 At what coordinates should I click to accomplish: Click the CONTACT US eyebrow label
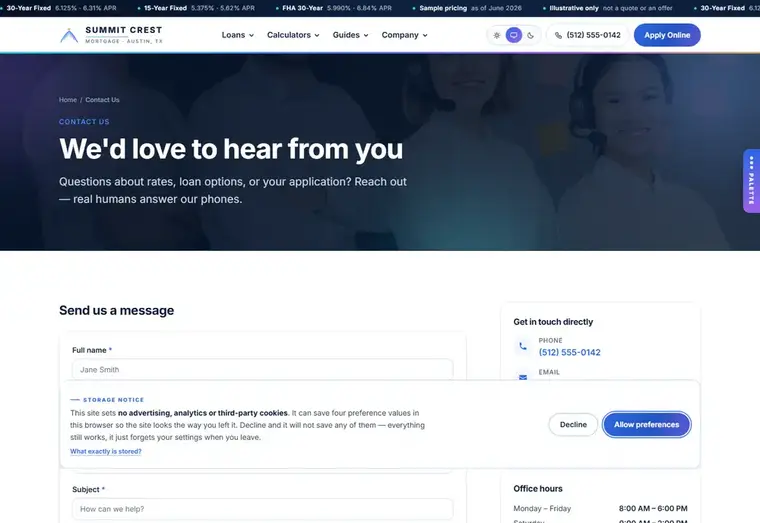pos(84,122)
